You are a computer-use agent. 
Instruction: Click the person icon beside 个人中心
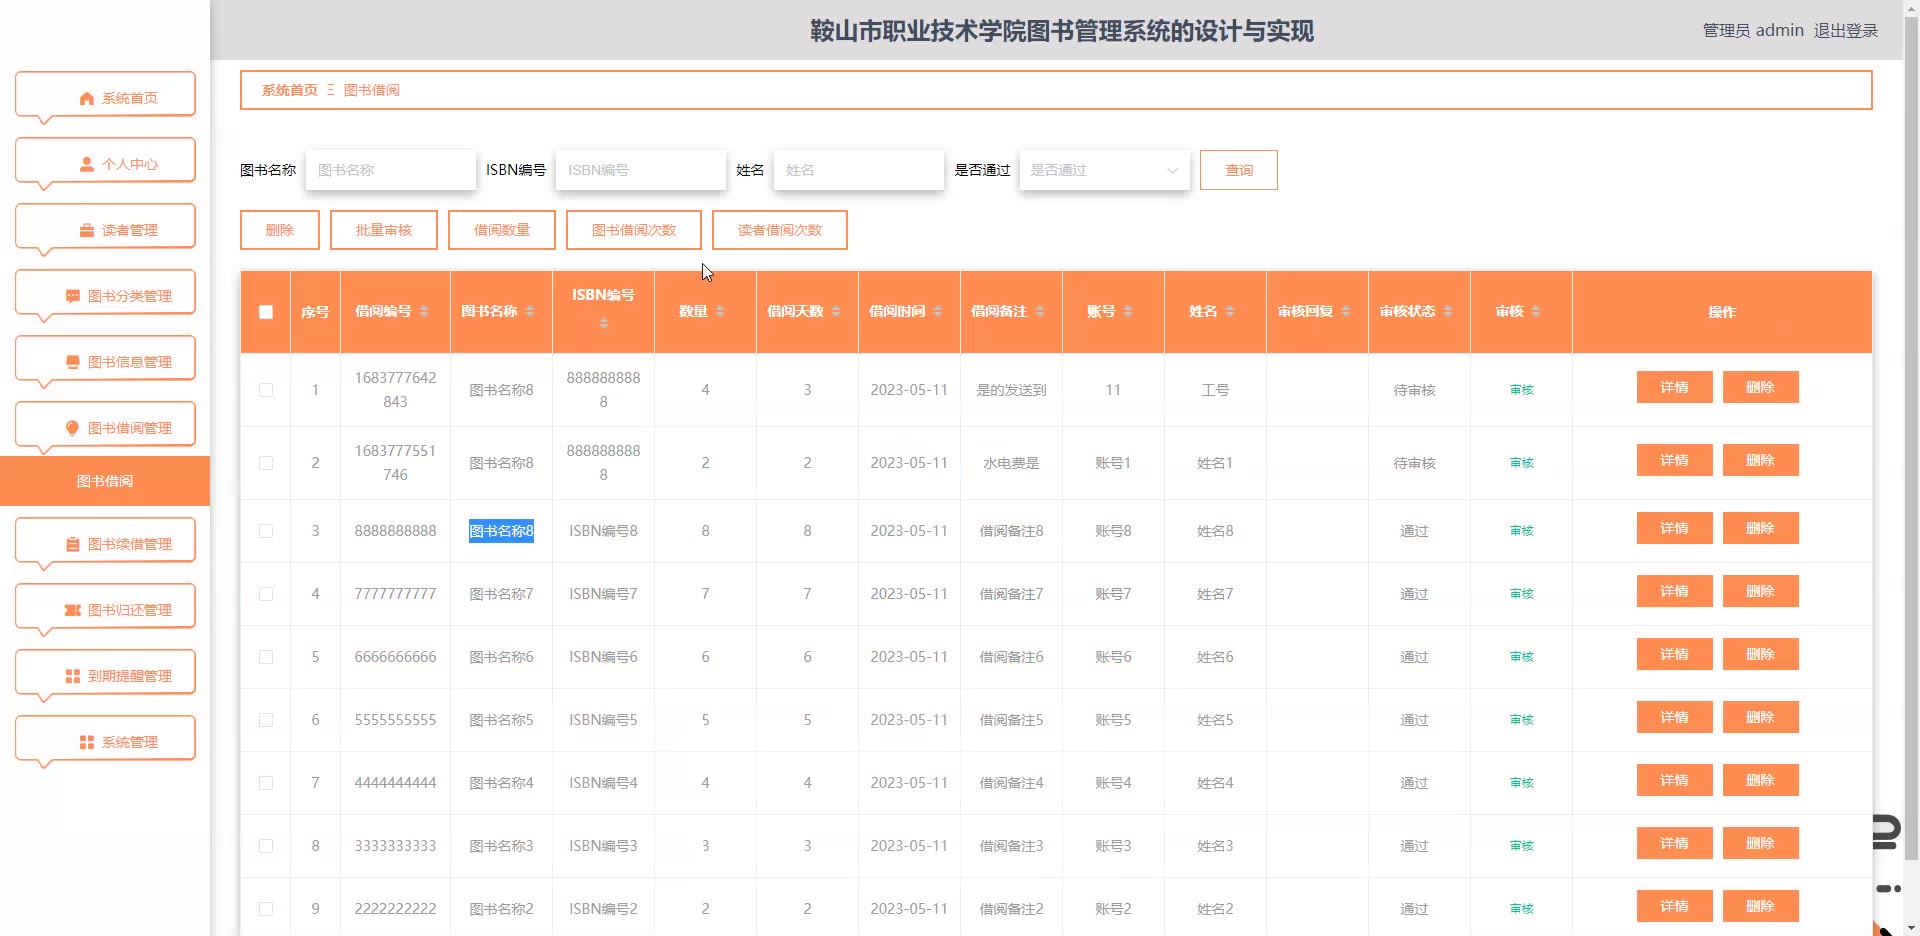[86, 164]
